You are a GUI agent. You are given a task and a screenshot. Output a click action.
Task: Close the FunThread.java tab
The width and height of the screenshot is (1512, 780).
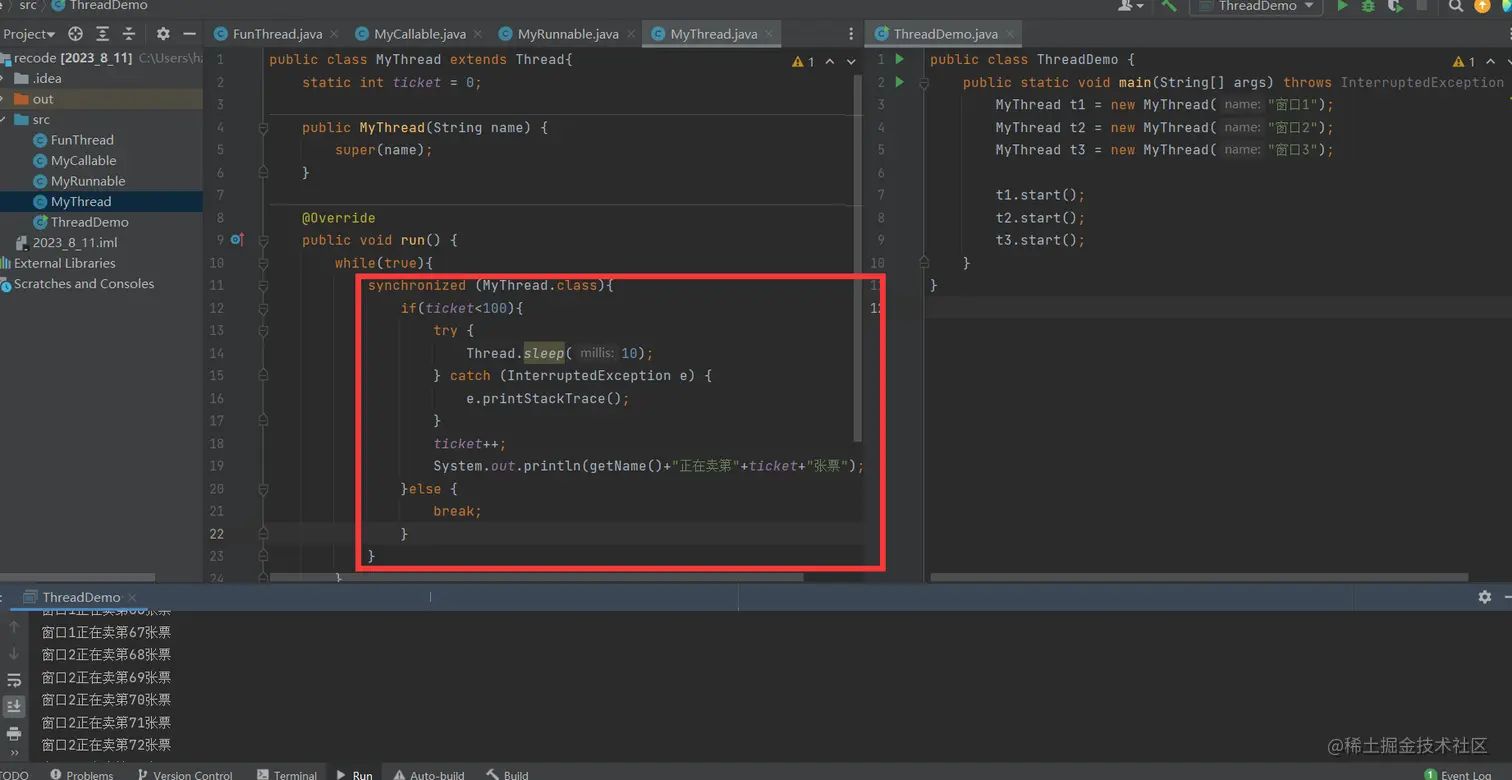[332, 34]
